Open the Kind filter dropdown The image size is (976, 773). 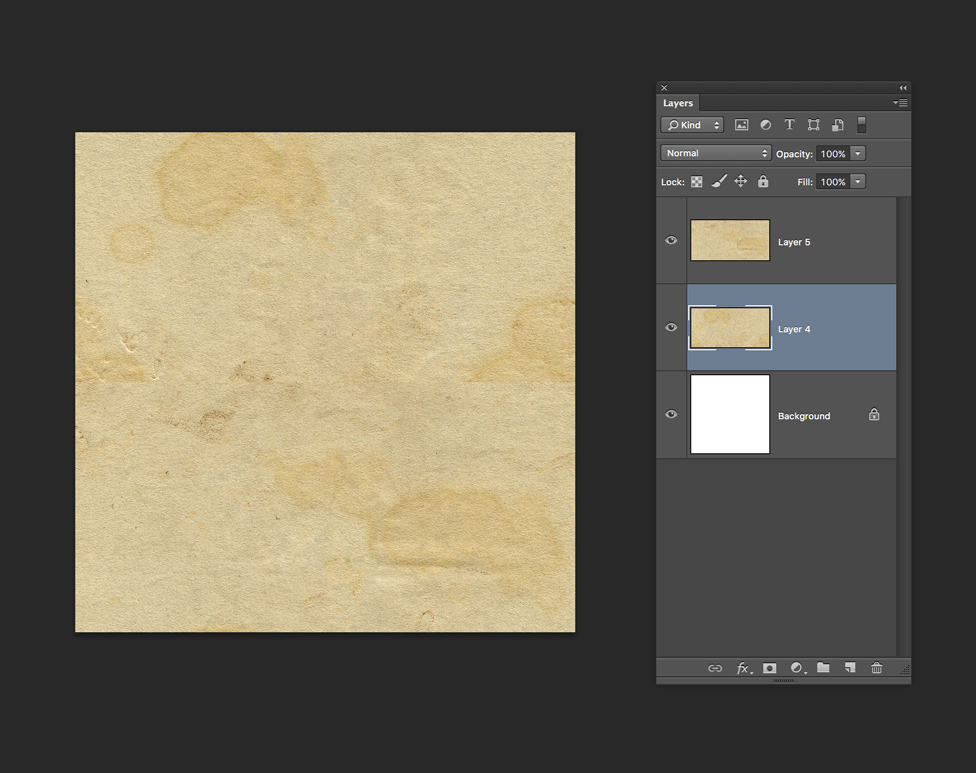point(692,125)
